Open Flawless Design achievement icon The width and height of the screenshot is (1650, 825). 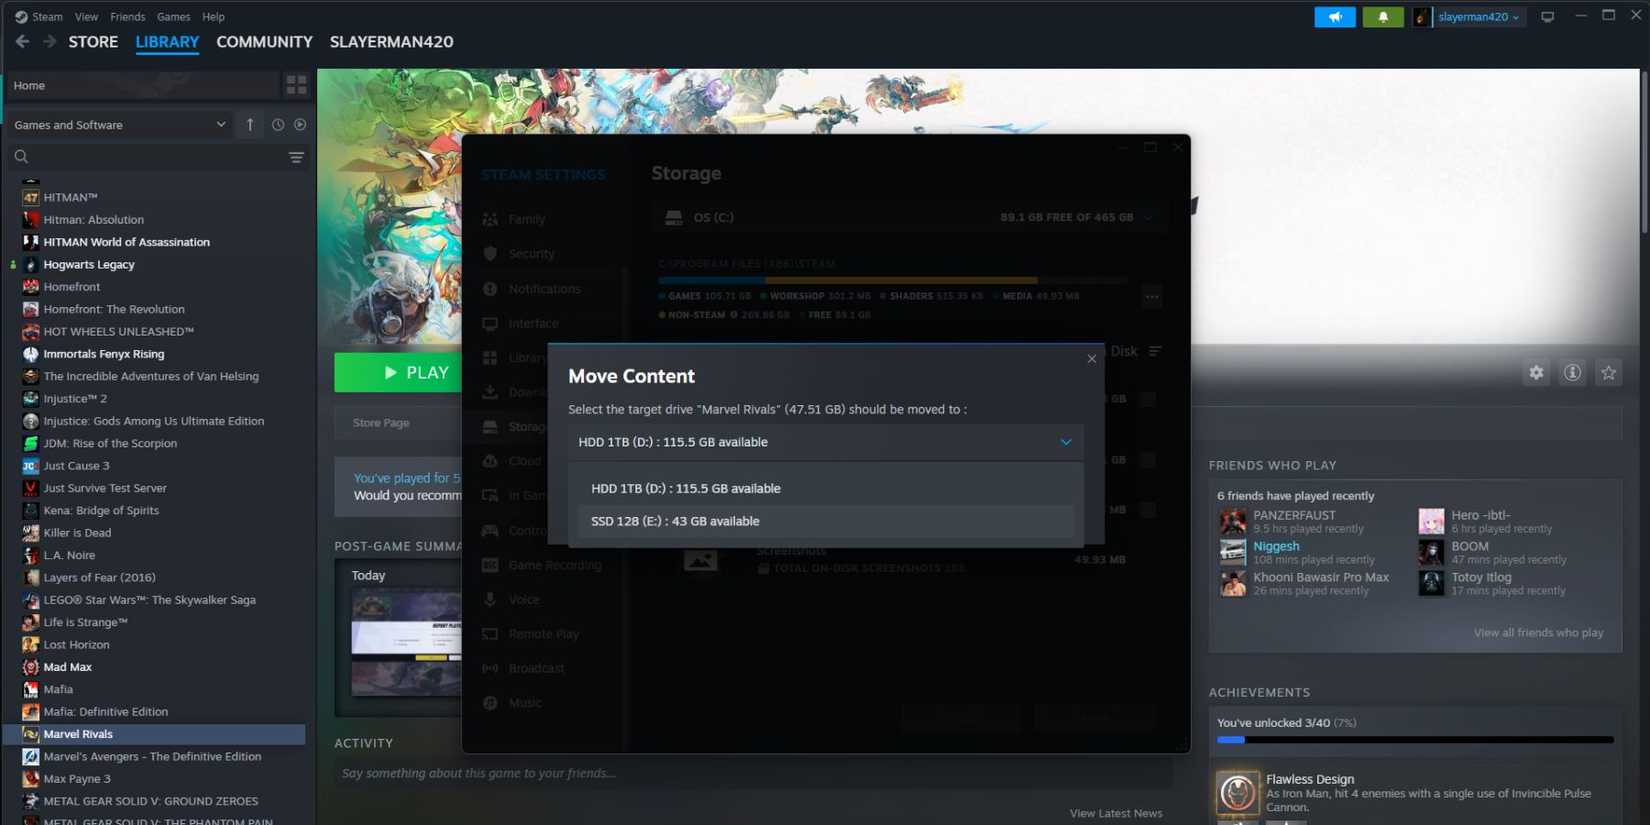(1237, 792)
